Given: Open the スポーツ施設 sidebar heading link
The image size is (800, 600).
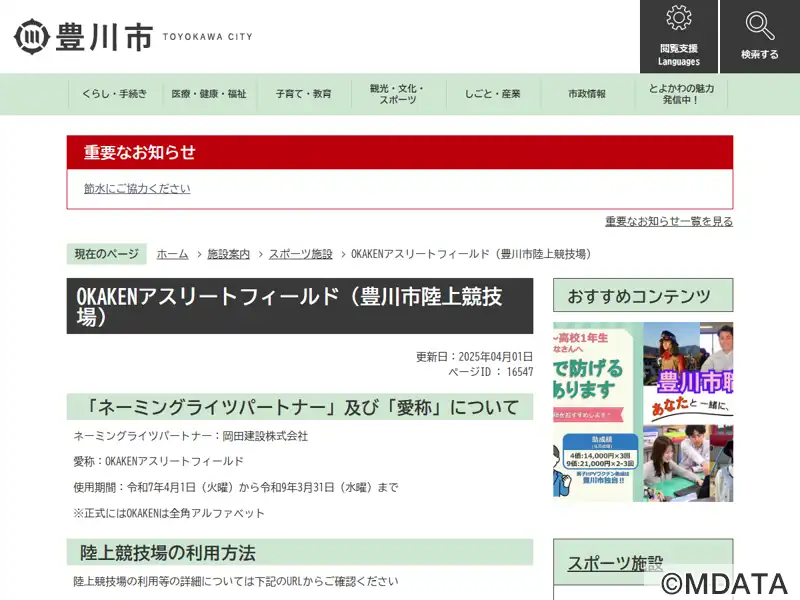Looking at the screenshot, I should [x=615, y=563].
